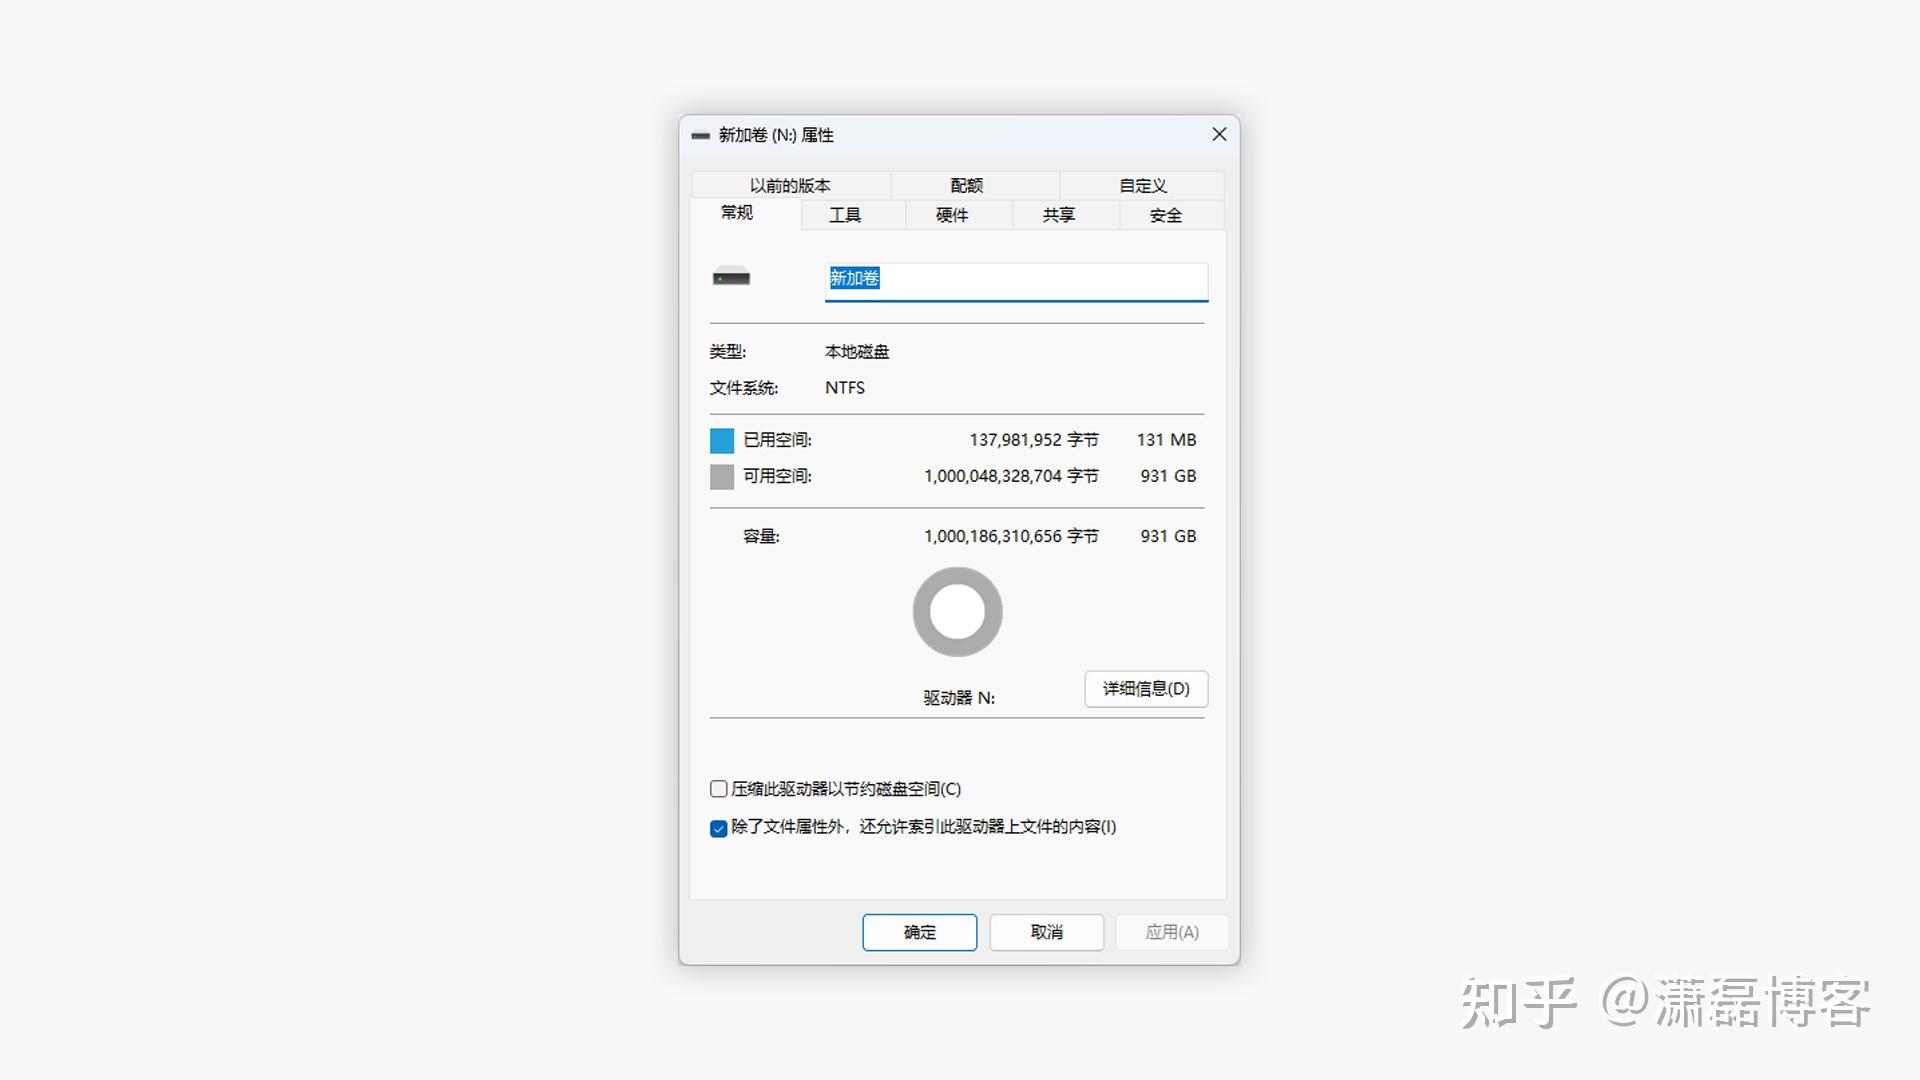Open the 以前的版本 tab
Image resolution: width=1920 pixels, height=1080 pixels.
(790, 185)
